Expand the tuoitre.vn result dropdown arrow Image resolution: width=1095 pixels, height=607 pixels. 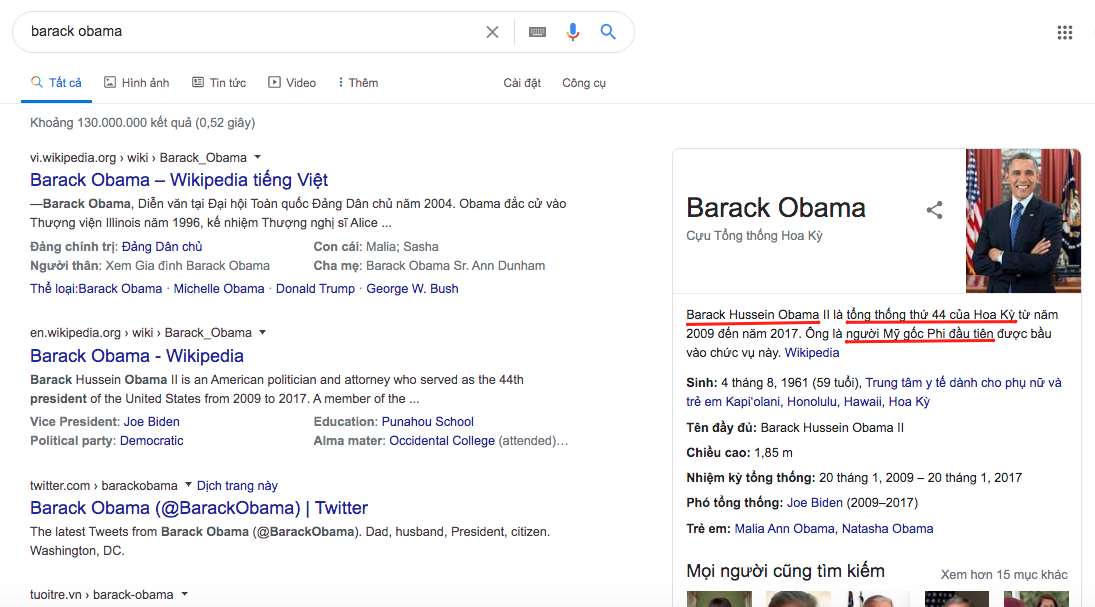(185, 594)
